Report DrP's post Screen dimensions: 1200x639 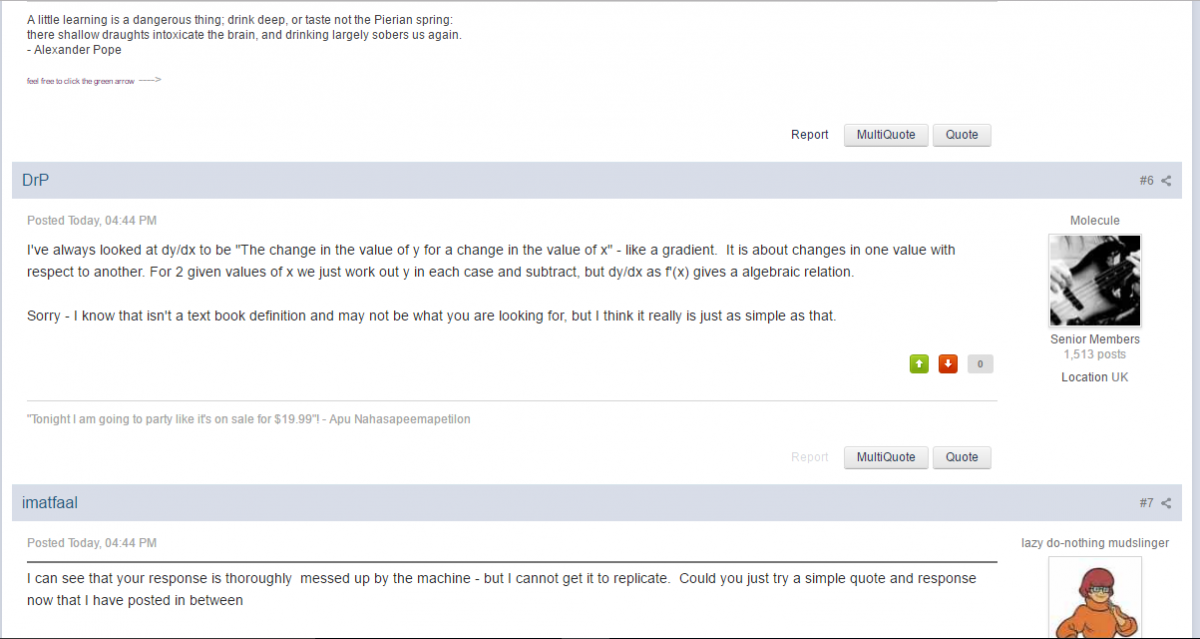click(x=809, y=457)
